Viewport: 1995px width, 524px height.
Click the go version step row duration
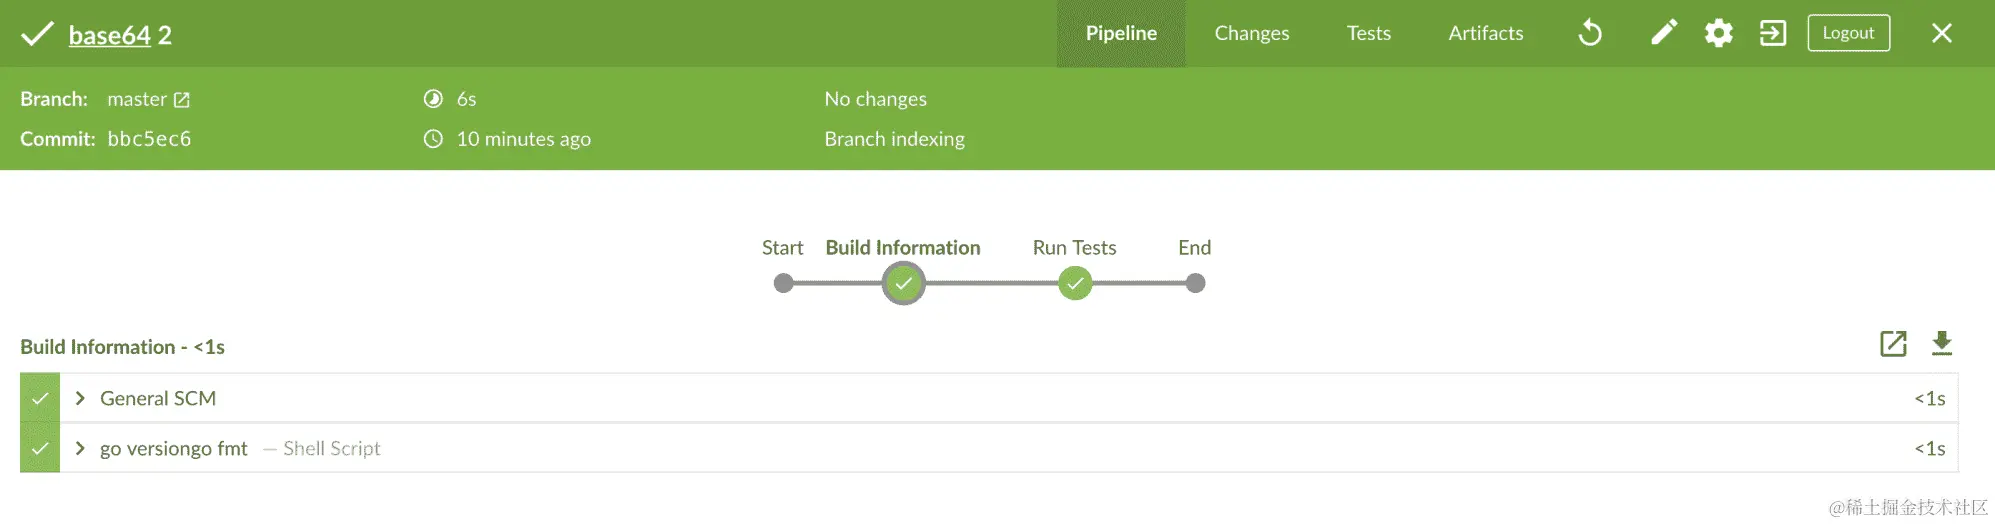pyautogui.click(x=1929, y=448)
